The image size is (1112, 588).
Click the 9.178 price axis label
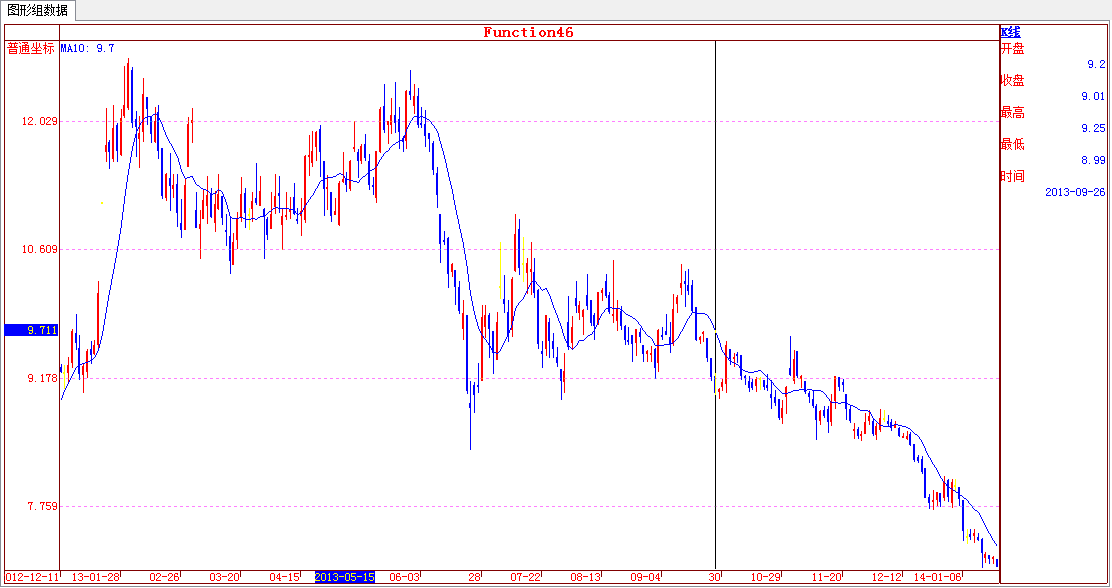(x=40, y=379)
